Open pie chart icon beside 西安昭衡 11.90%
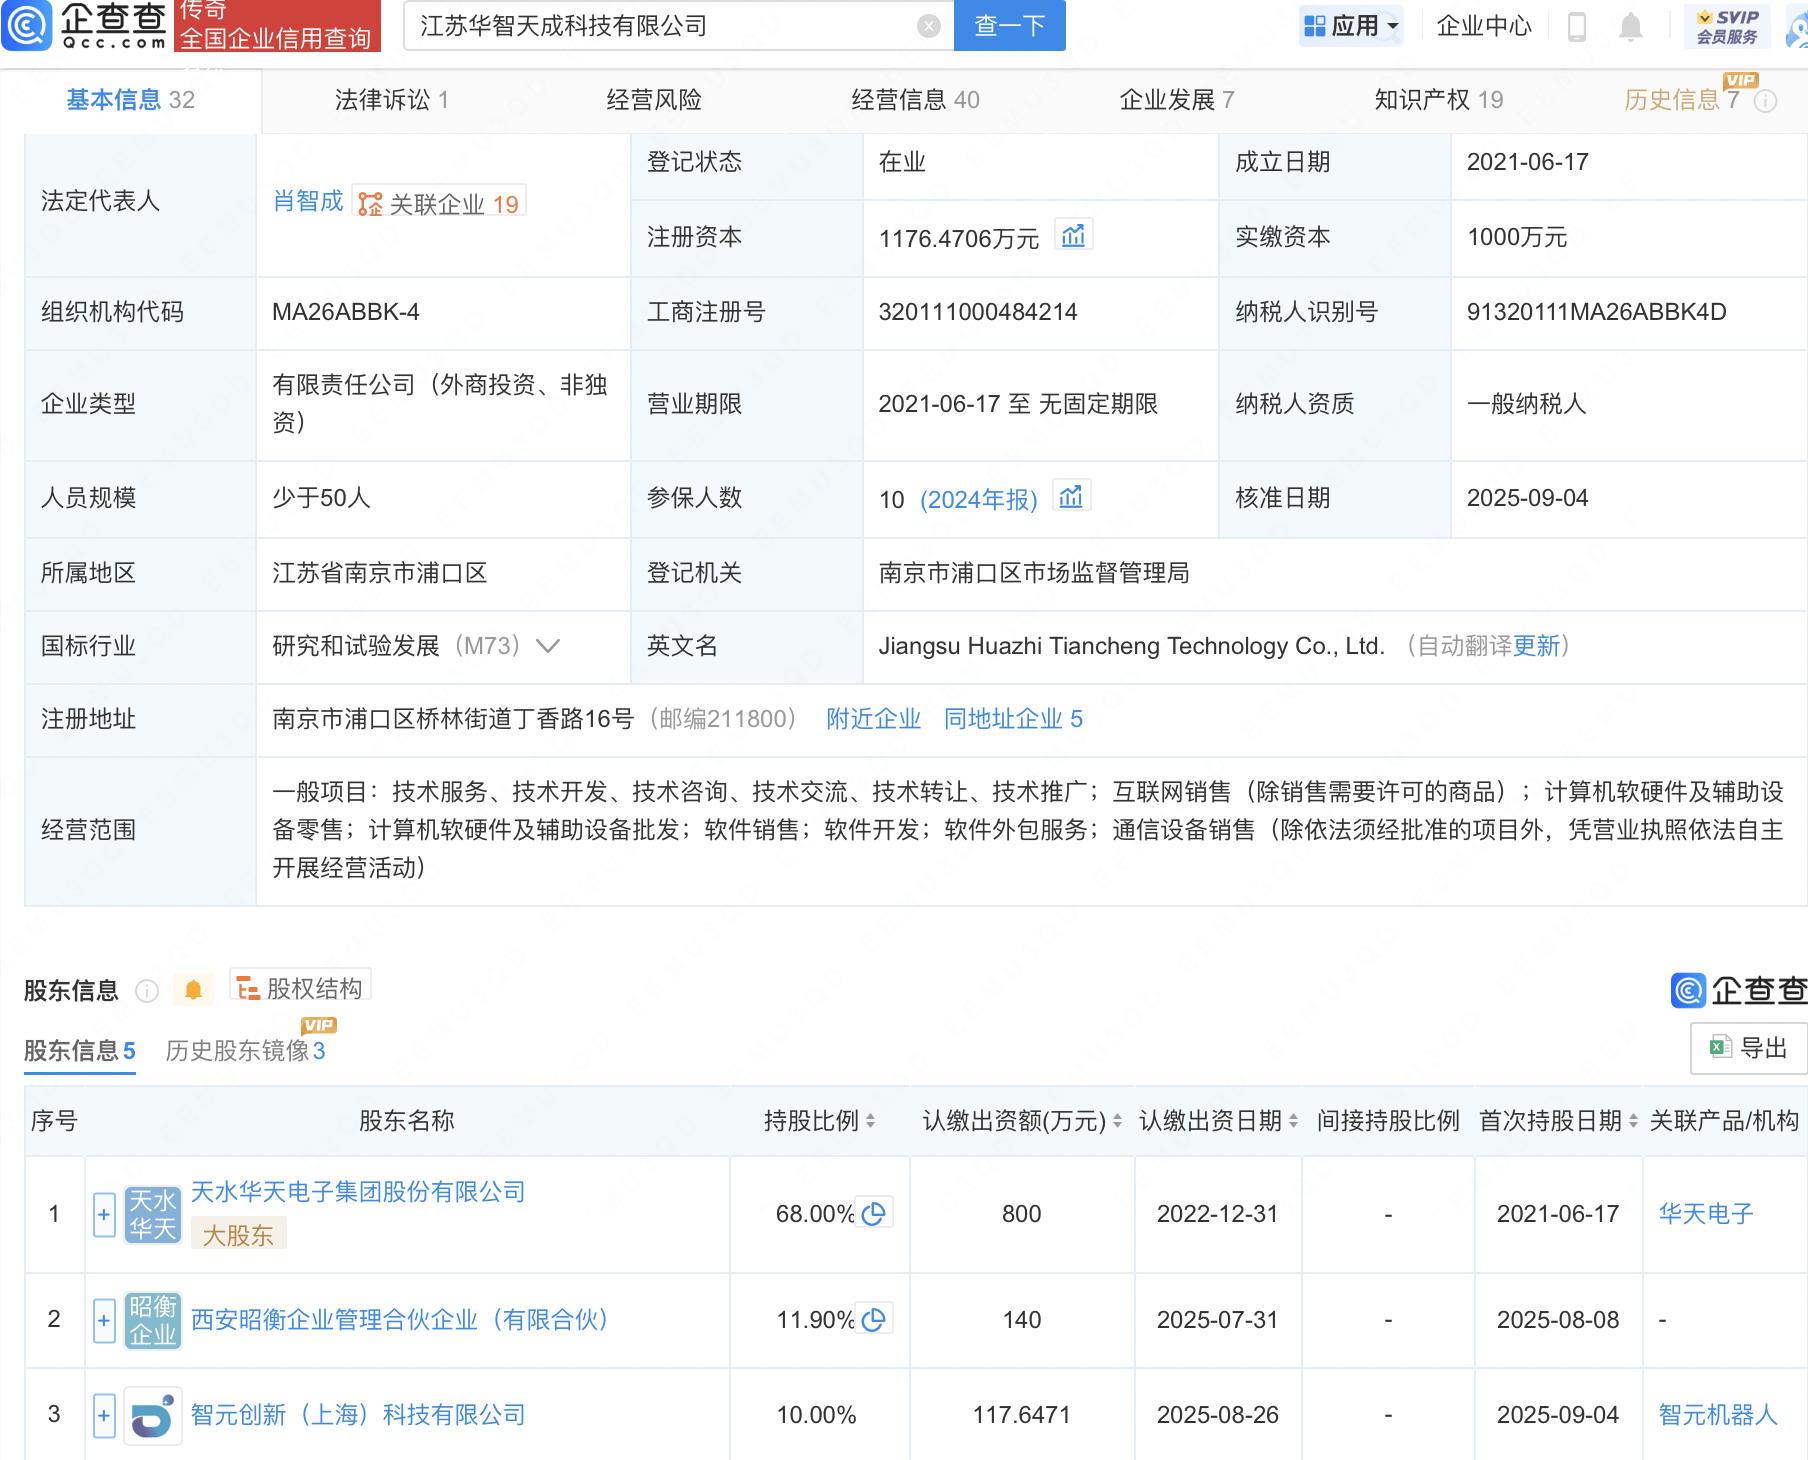This screenshot has height=1460, width=1808. coord(874,1318)
